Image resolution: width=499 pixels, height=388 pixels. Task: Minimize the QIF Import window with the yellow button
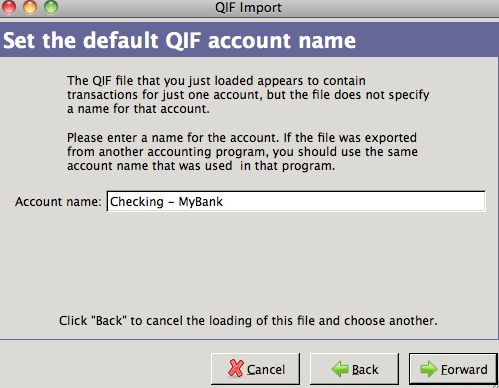(30, 7)
